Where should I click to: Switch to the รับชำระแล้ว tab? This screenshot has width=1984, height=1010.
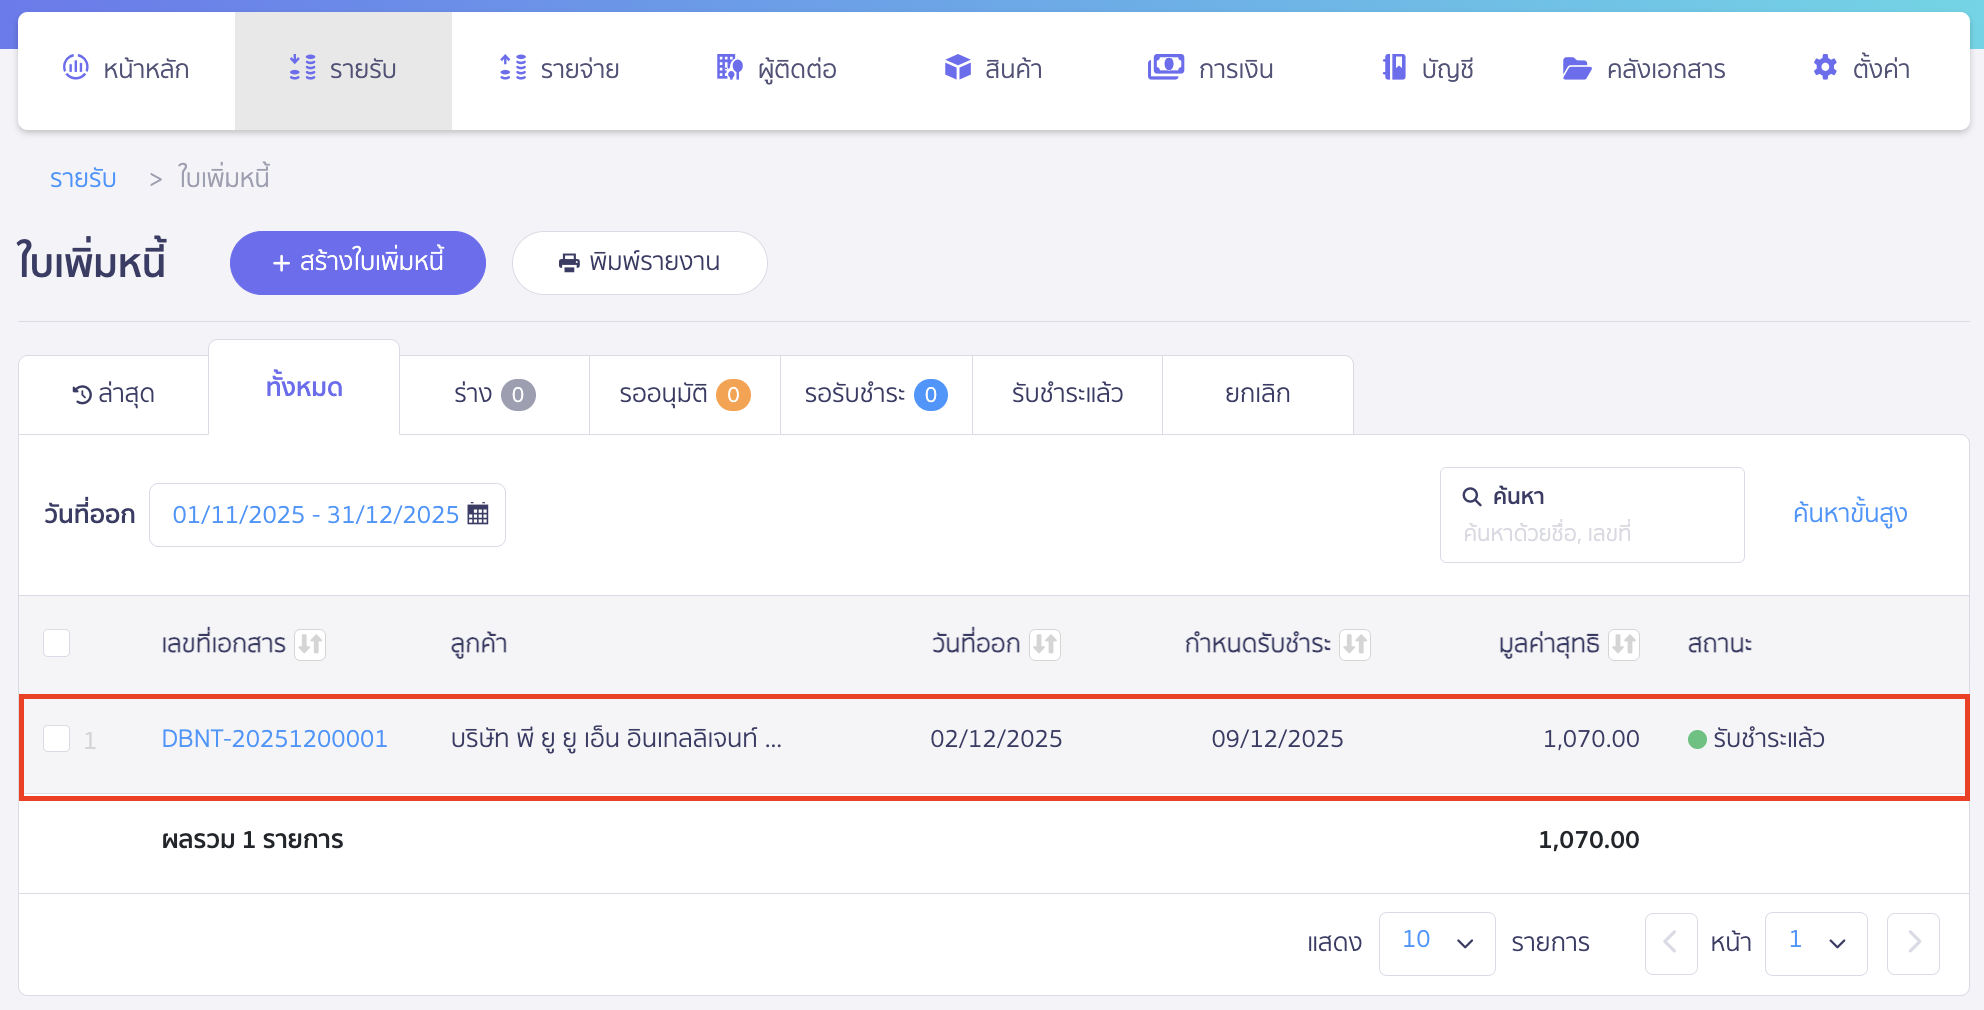[x=1065, y=394]
